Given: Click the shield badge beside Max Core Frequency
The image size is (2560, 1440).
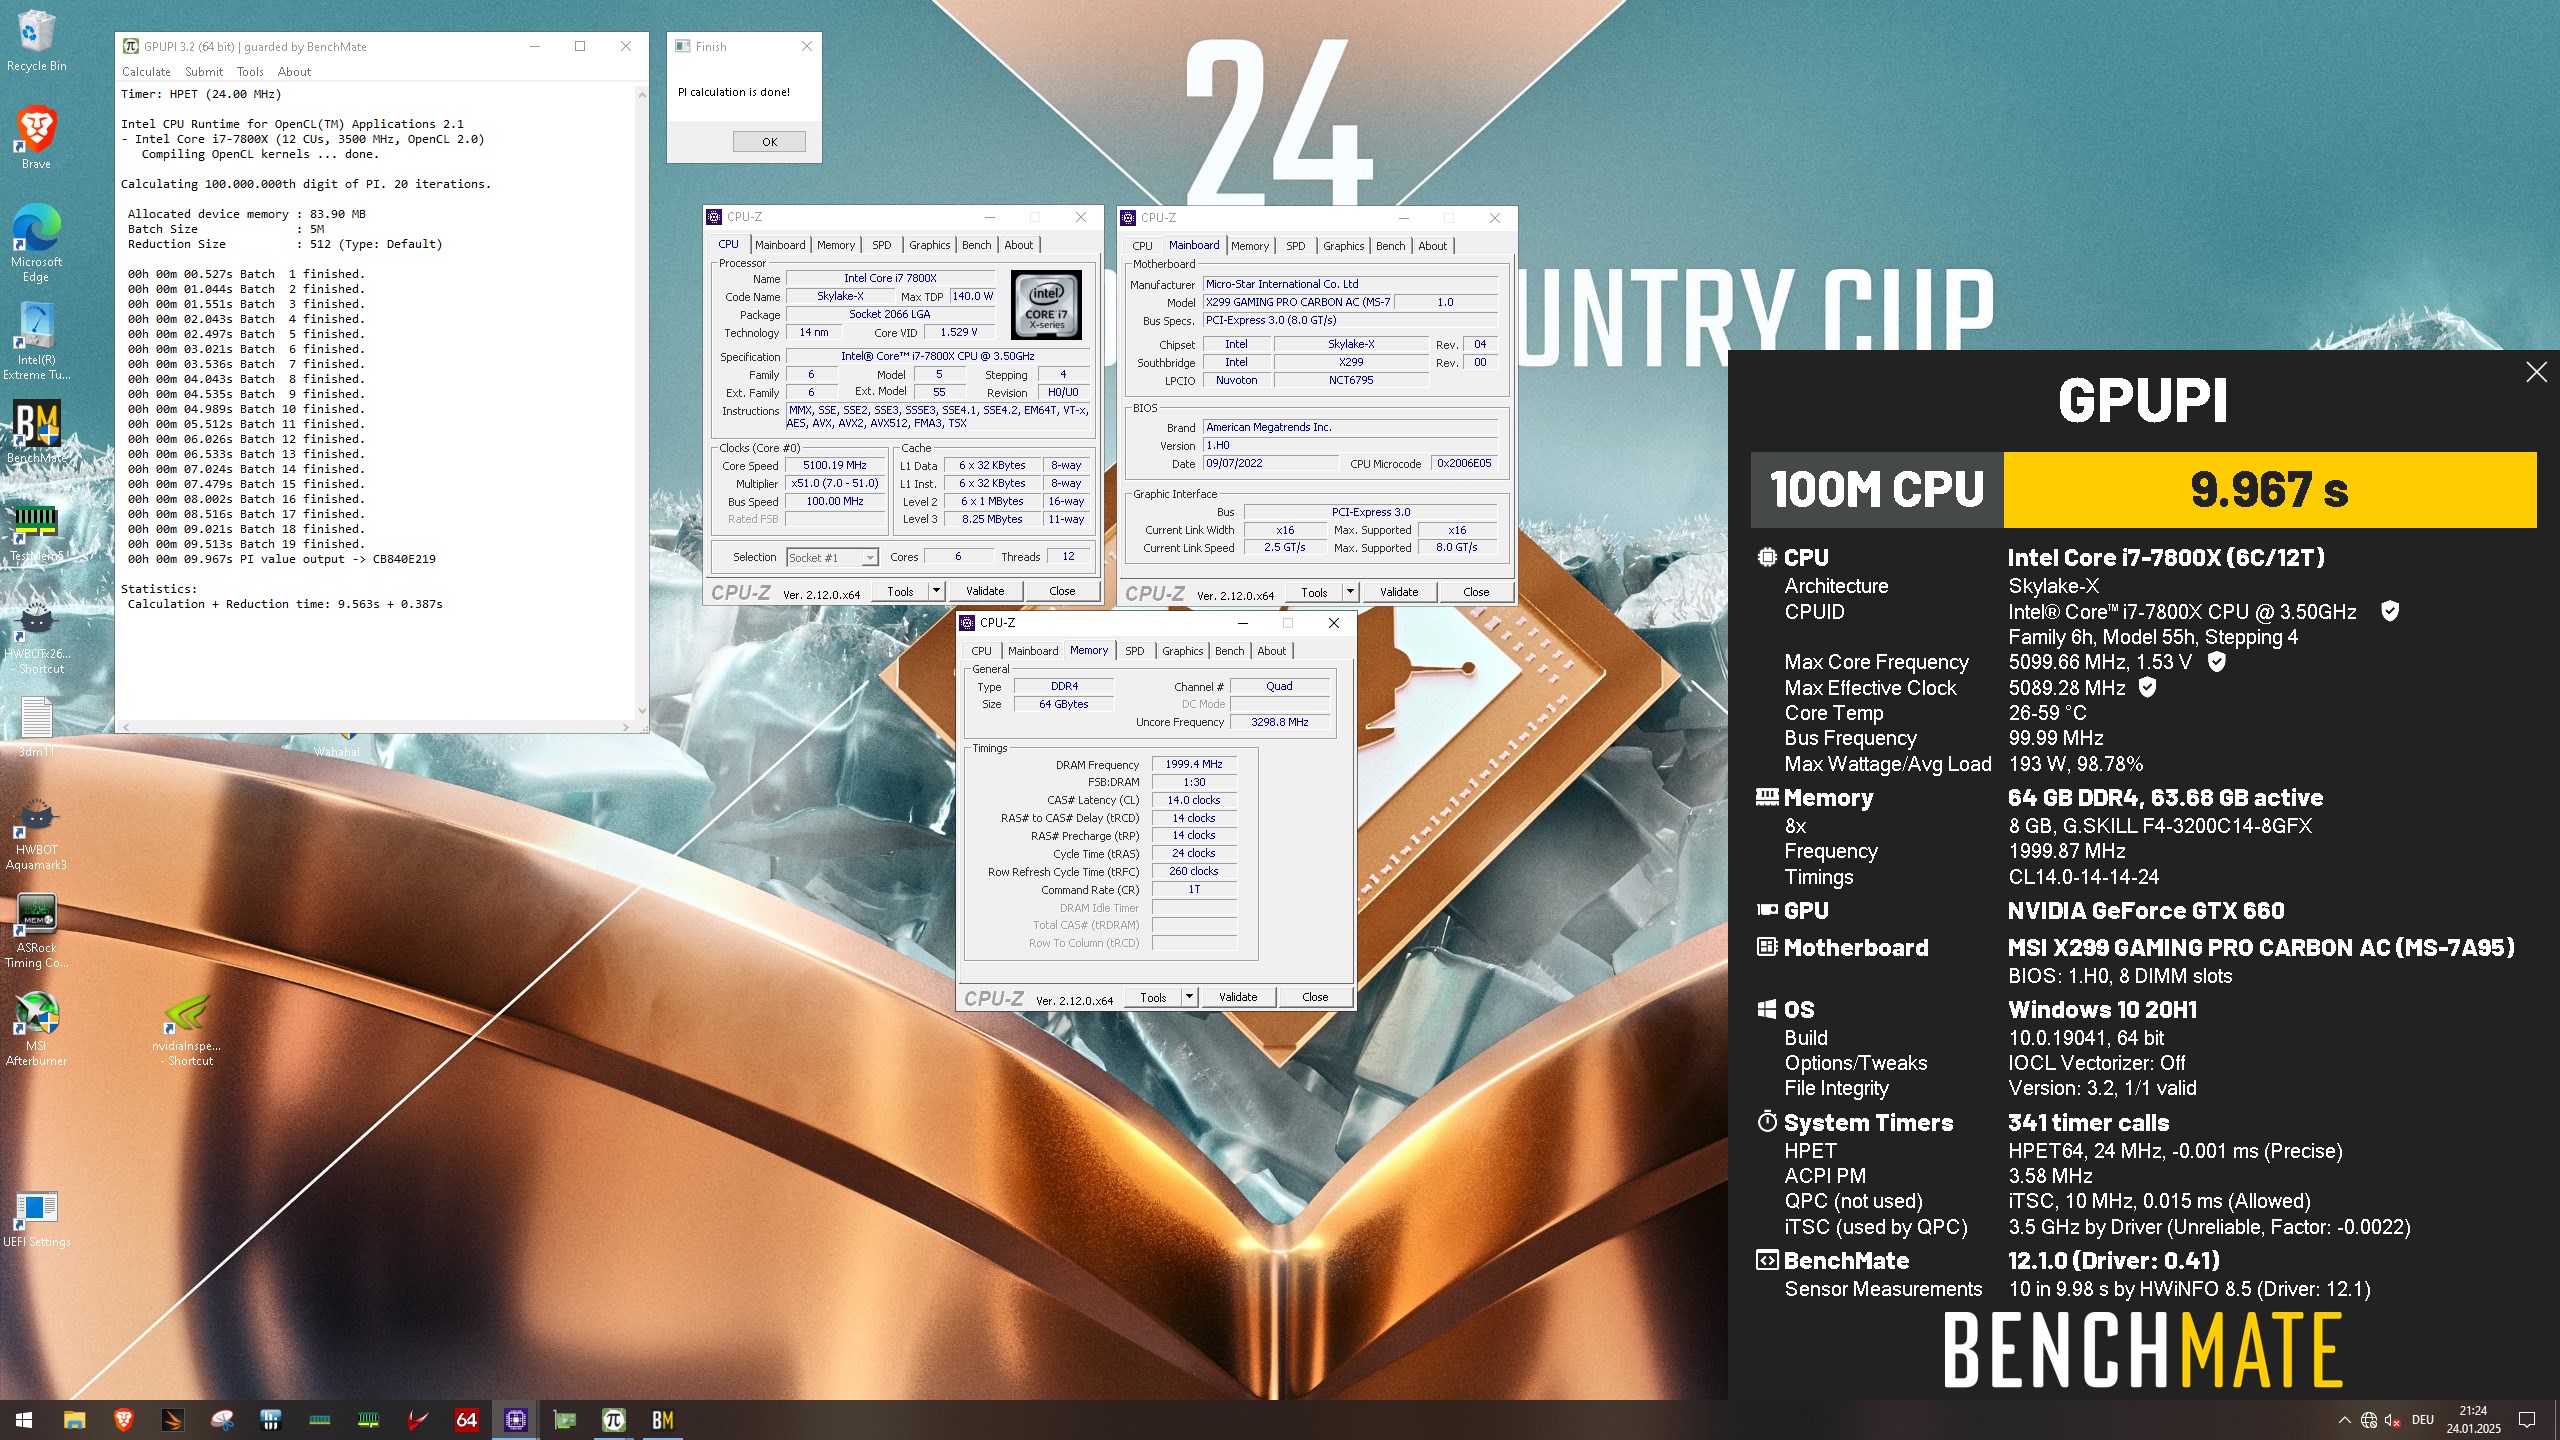Looking at the screenshot, I should click(2216, 661).
